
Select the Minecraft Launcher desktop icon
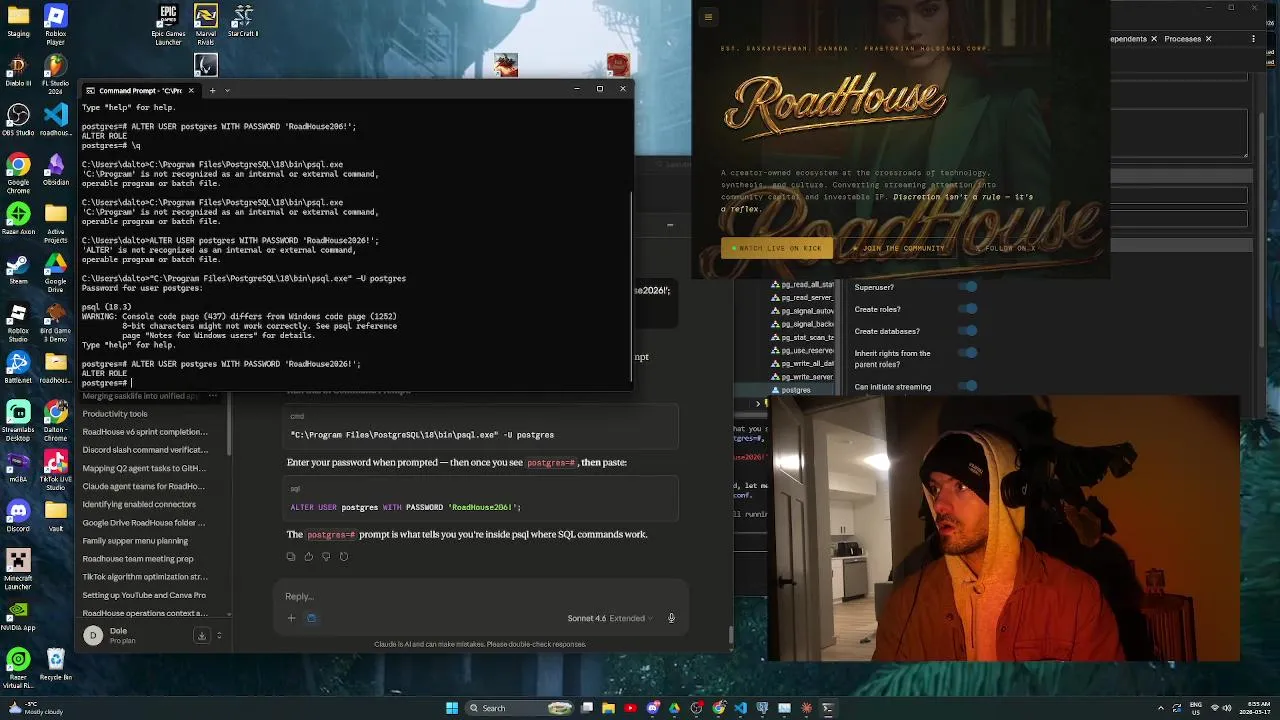click(x=18, y=568)
